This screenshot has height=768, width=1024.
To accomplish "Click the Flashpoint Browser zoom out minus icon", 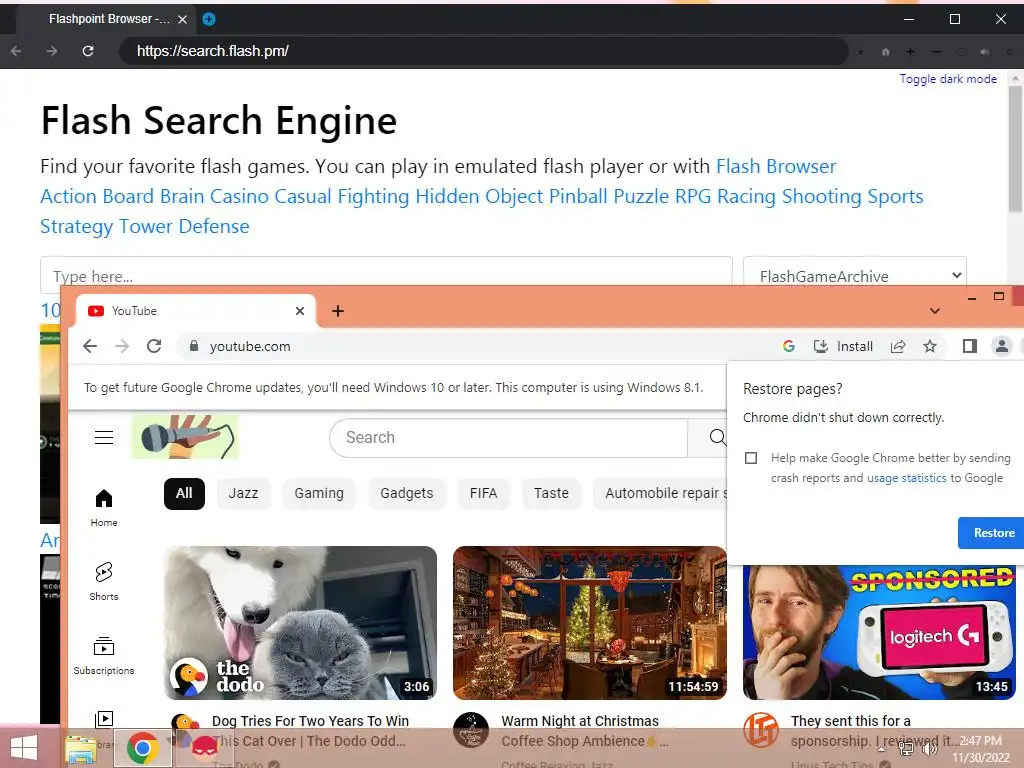I will coord(936,52).
